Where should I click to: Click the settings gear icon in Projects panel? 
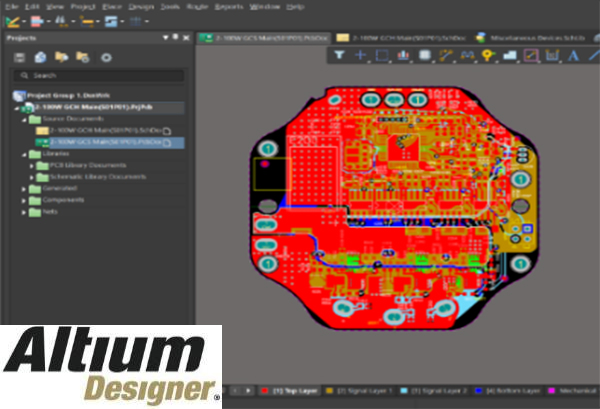point(106,58)
